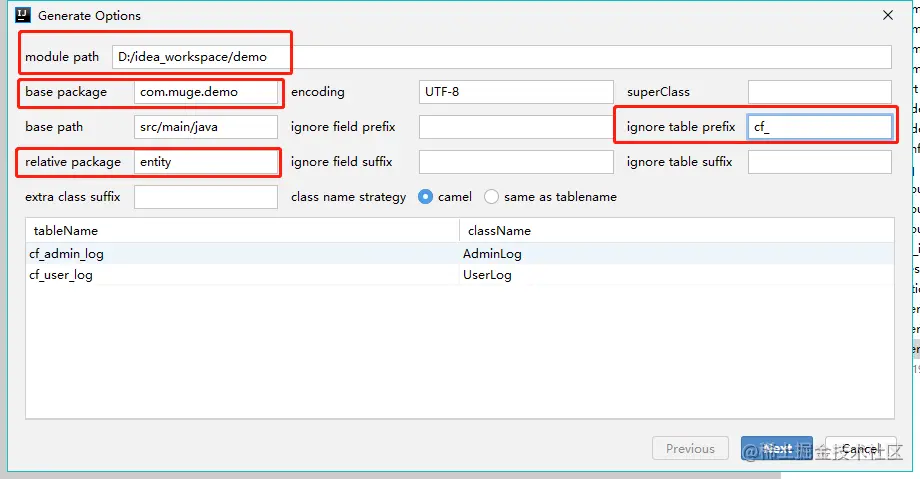The width and height of the screenshot is (920, 479).
Task: Click the ignore table prefix field
Action: [x=820, y=127]
